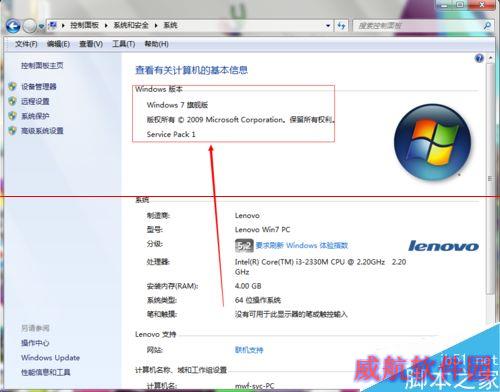Maximize the System window

point(460,5)
